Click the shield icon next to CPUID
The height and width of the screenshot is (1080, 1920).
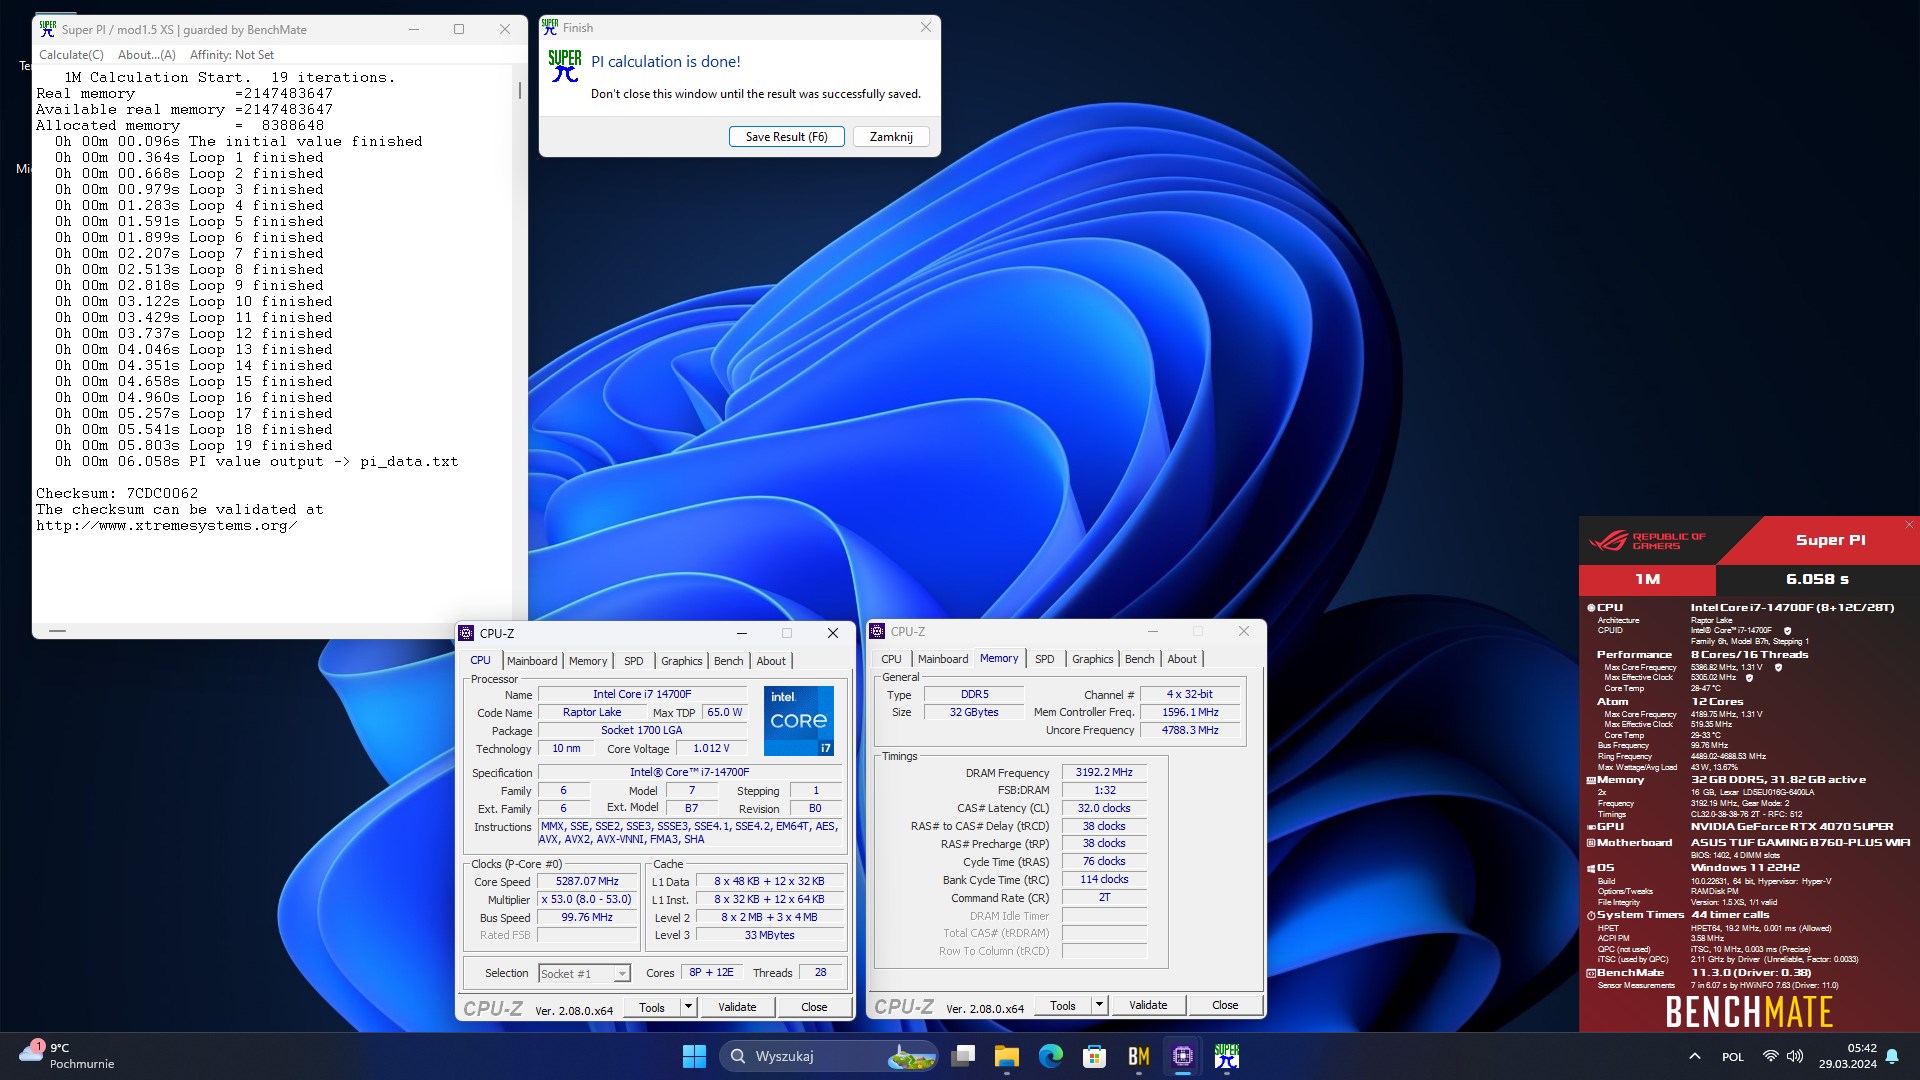[1787, 631]
